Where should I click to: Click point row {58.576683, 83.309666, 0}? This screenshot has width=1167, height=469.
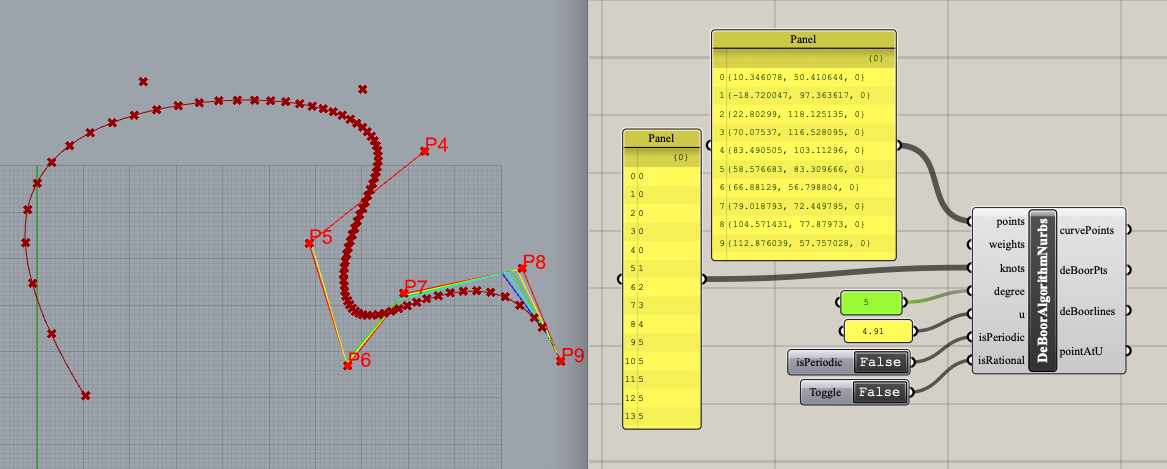803,170
